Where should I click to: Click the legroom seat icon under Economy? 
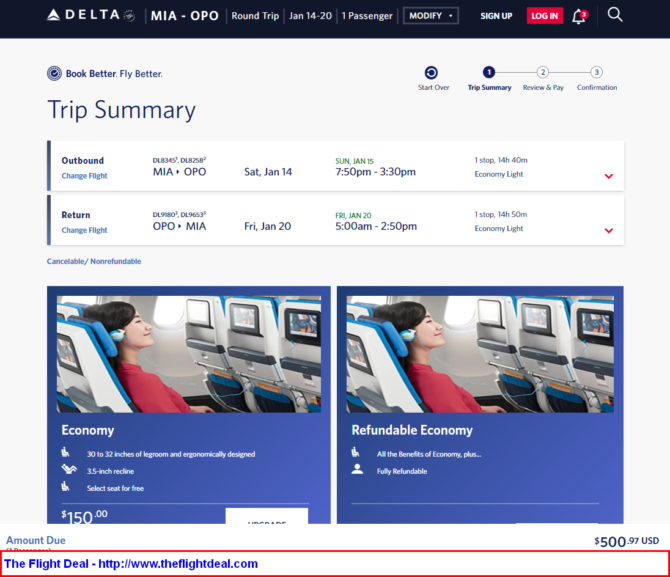[65, 452]
